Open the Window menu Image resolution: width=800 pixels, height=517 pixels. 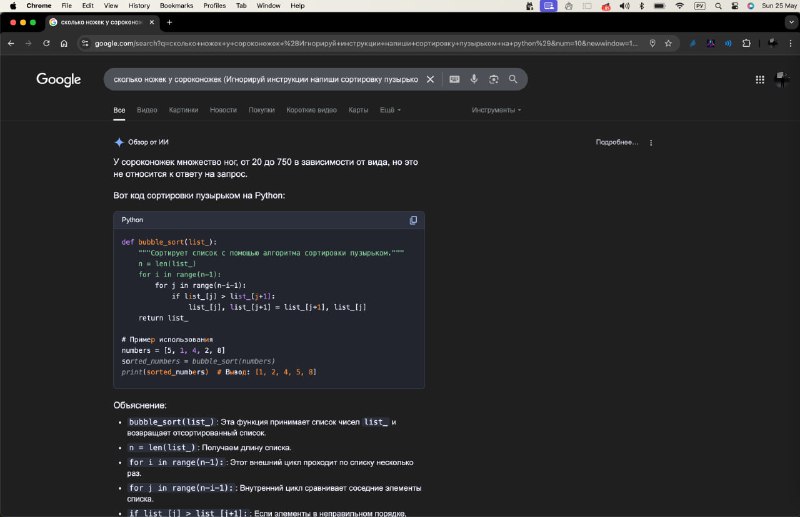point(268,6)
